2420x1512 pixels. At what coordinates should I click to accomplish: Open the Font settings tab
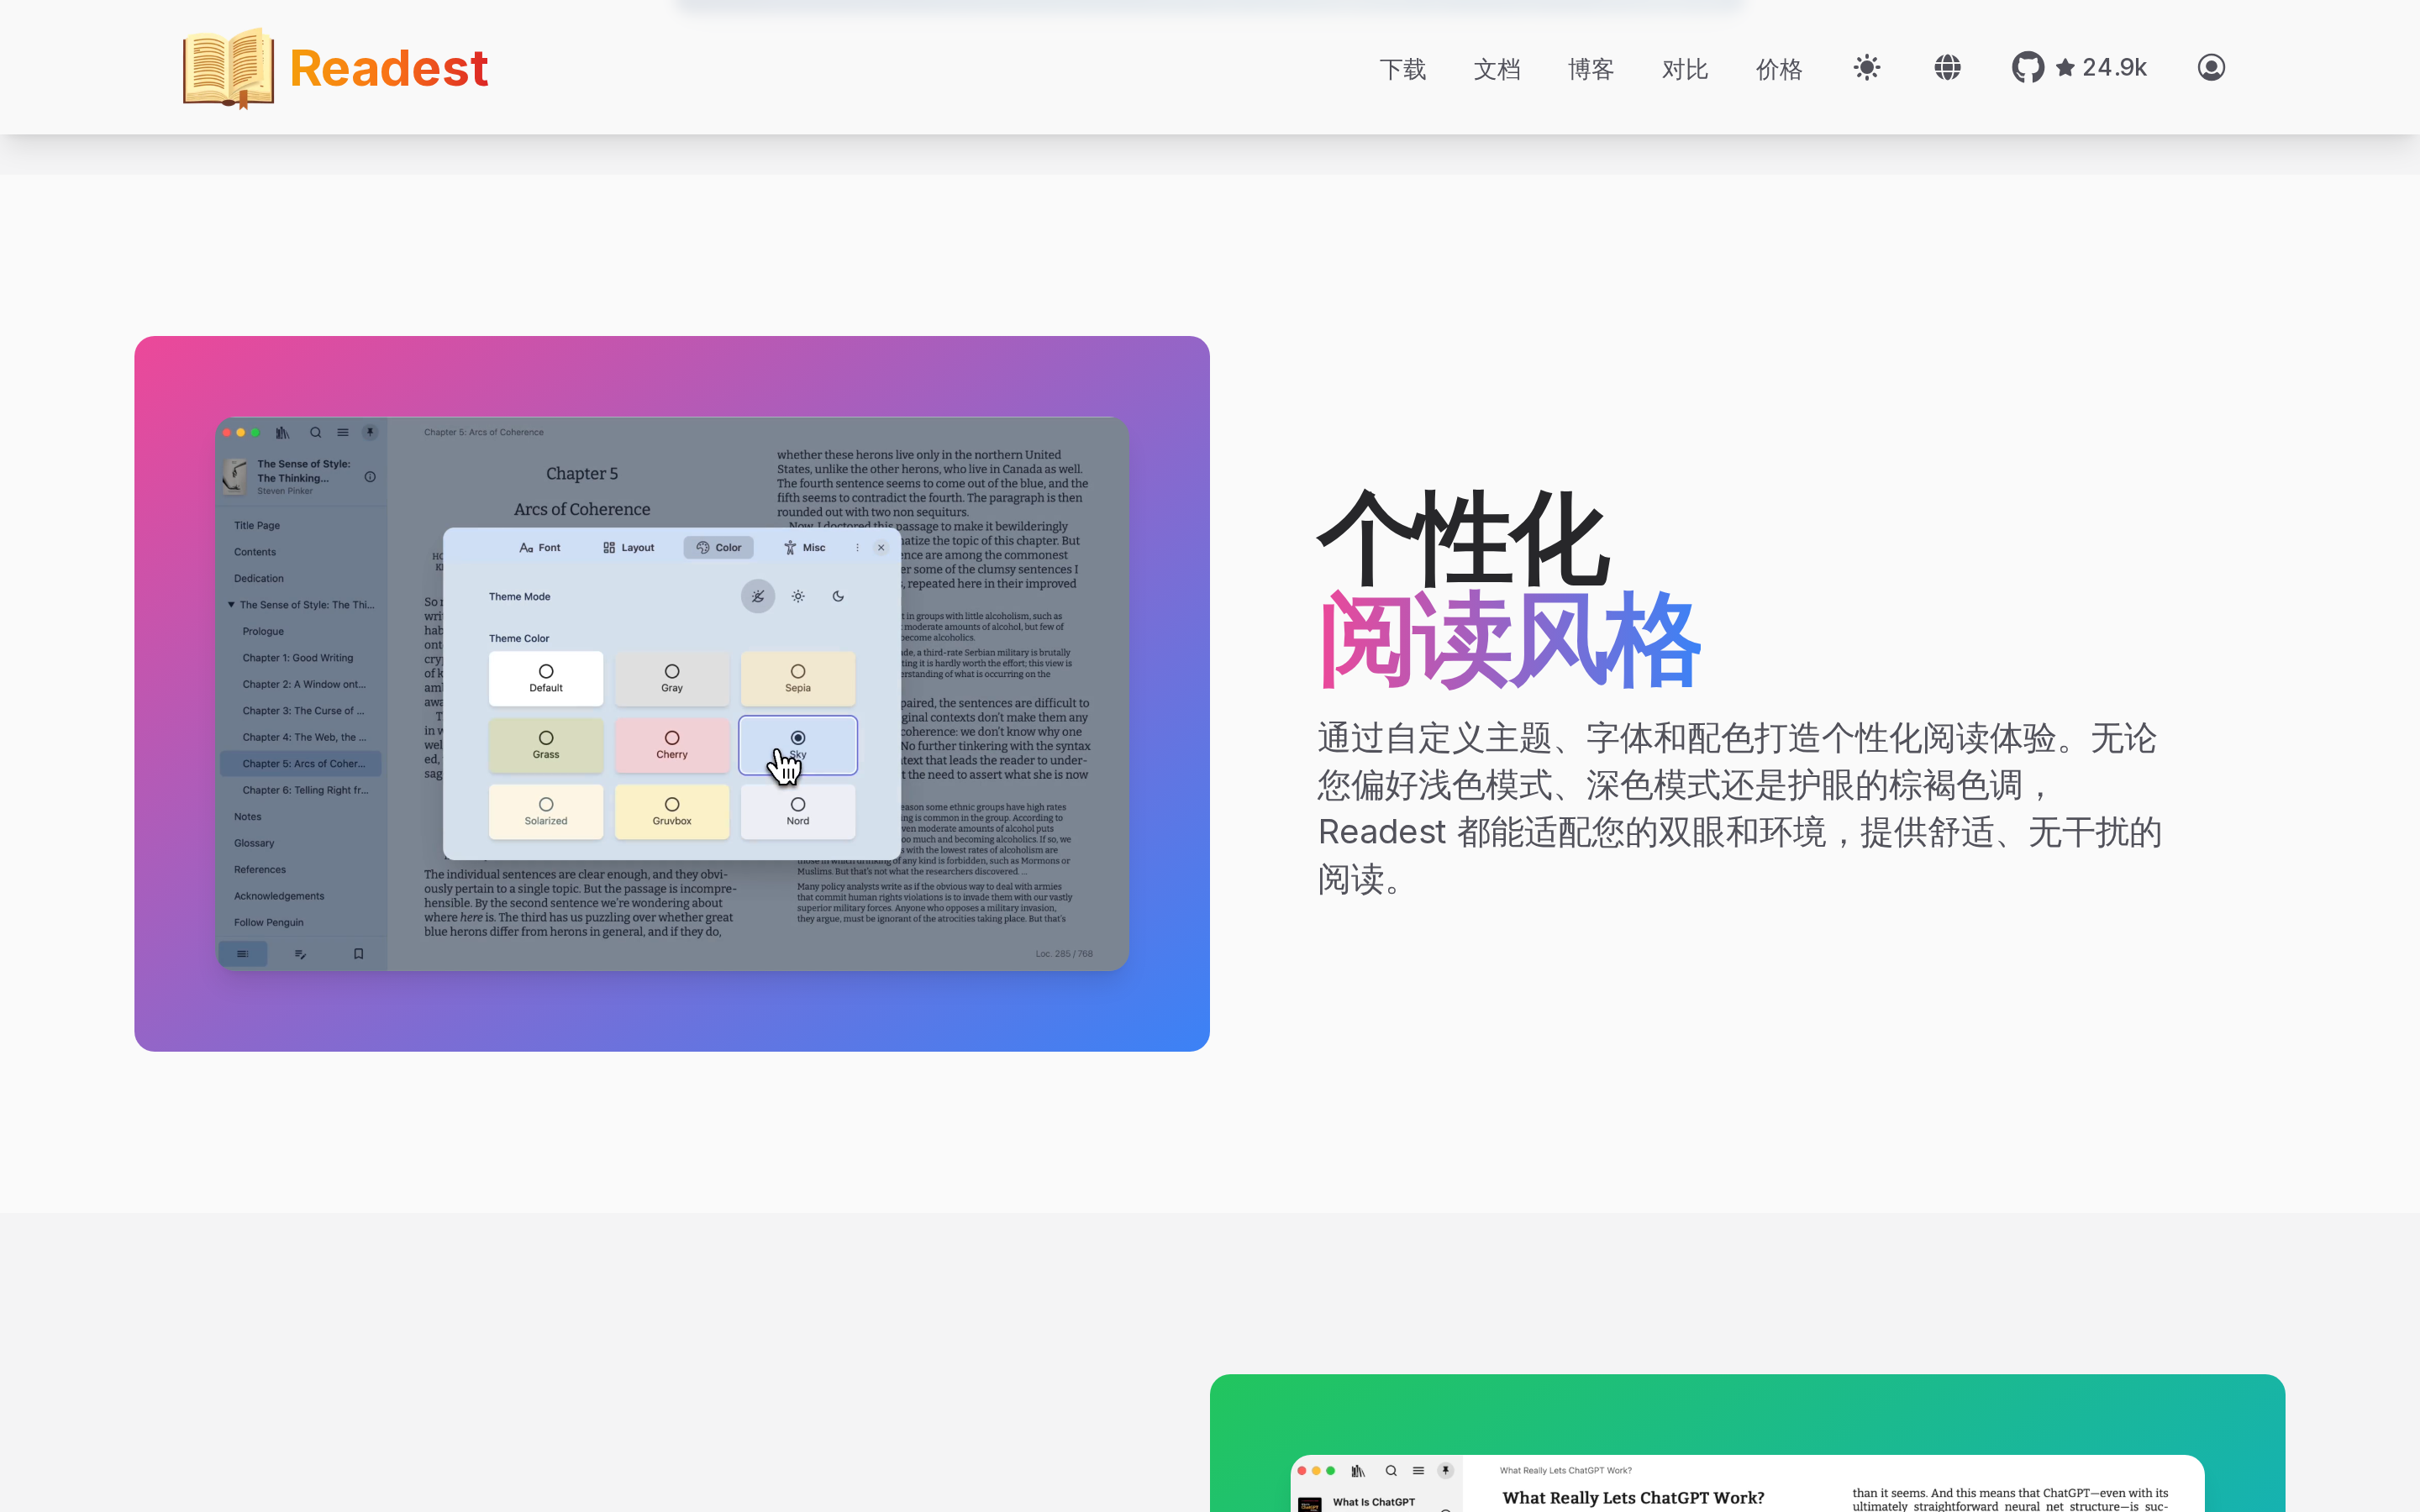pos(540,548)
